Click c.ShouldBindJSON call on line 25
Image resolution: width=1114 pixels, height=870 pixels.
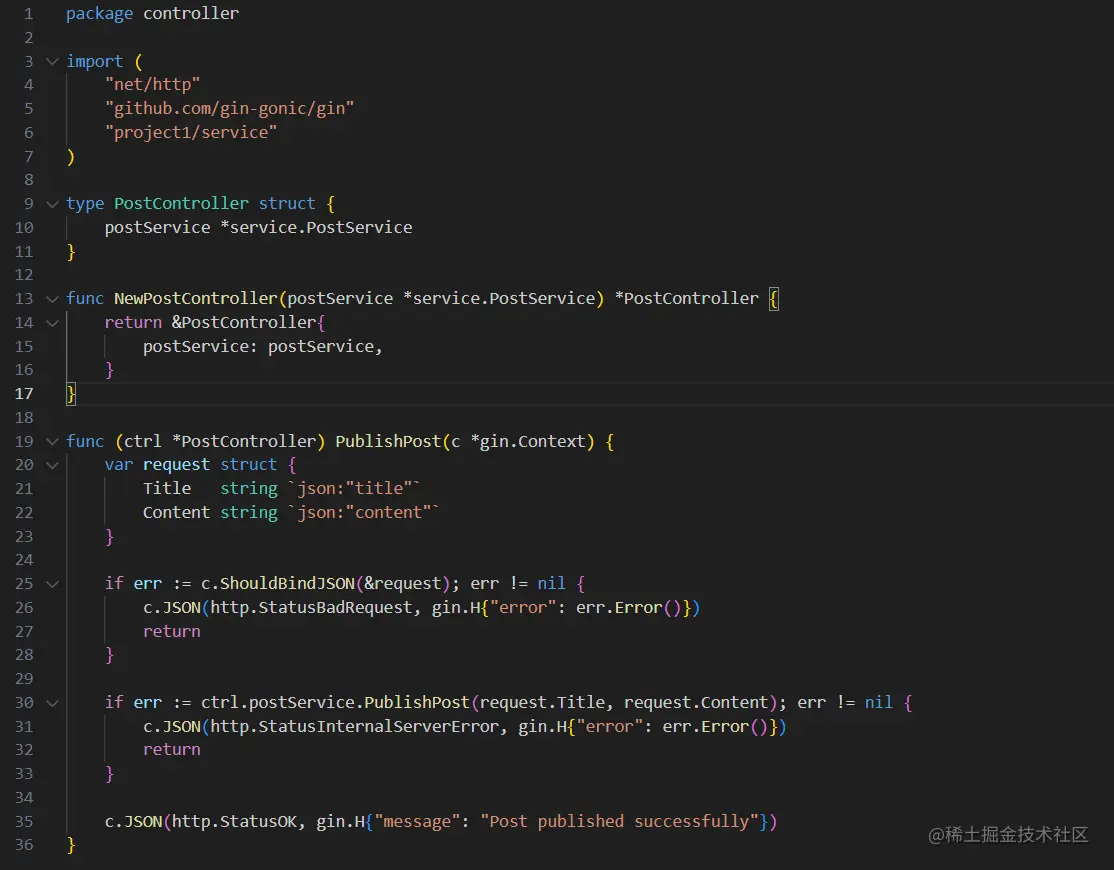click(x=278, y=584)
